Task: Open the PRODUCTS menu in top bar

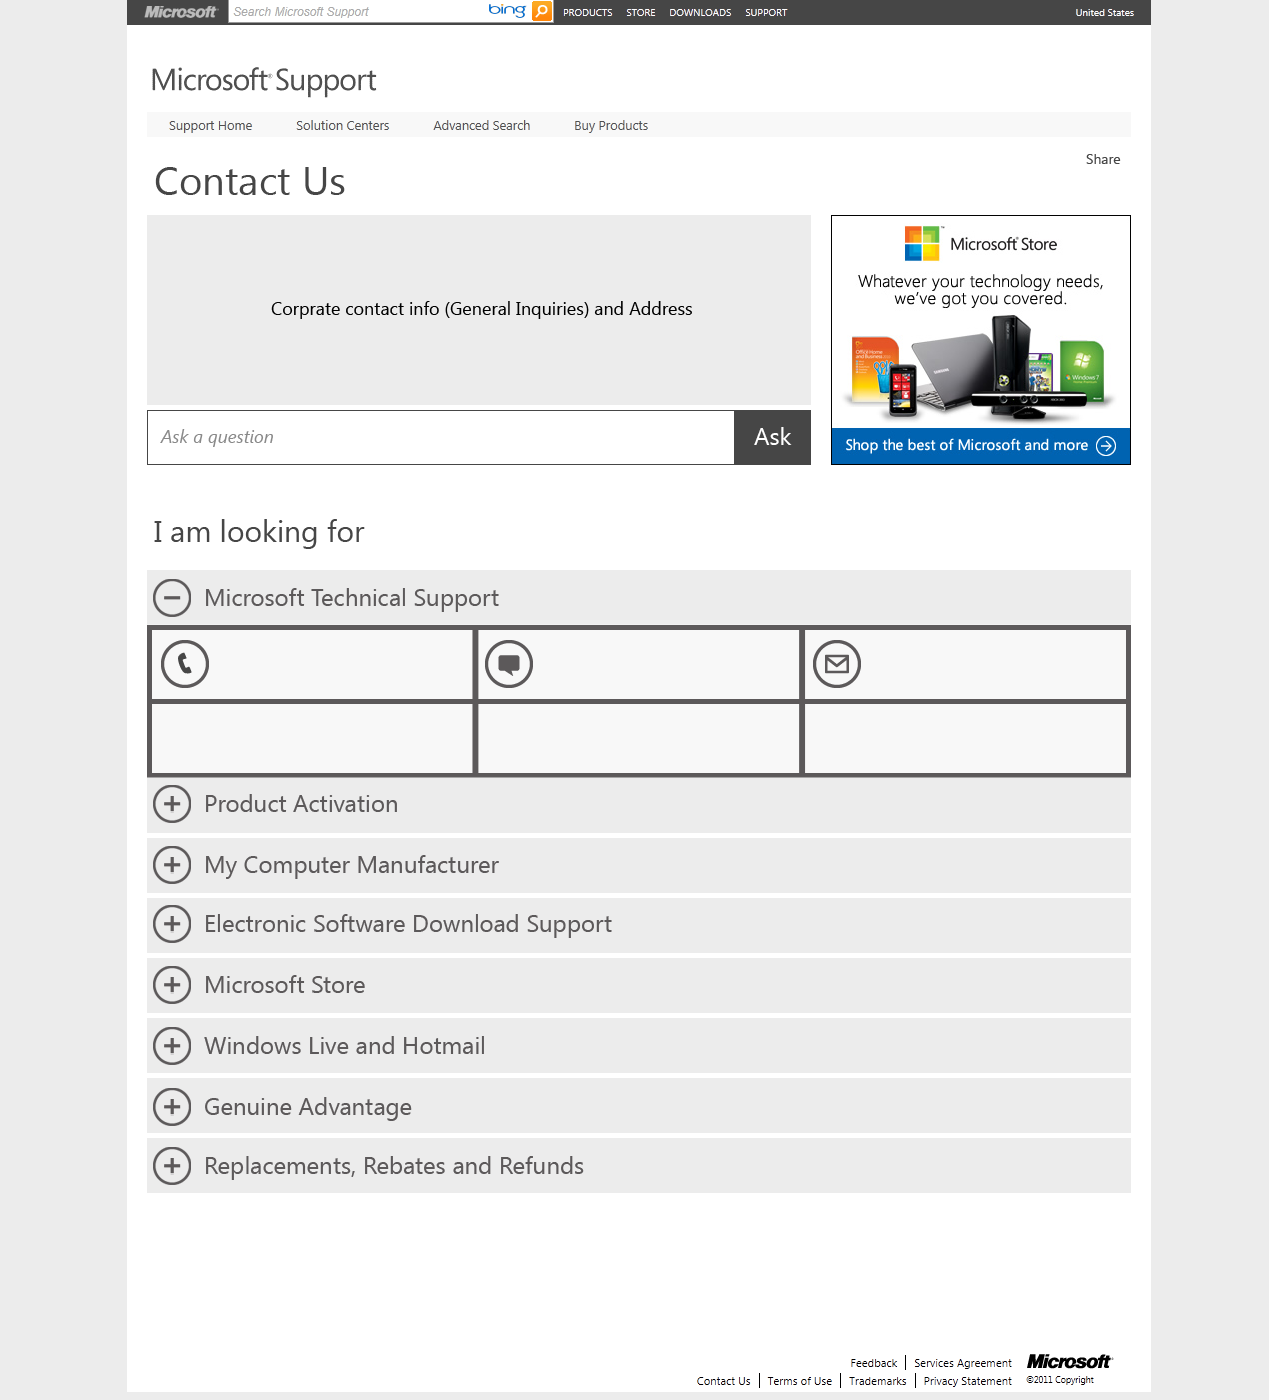Action: coord(587,13)
